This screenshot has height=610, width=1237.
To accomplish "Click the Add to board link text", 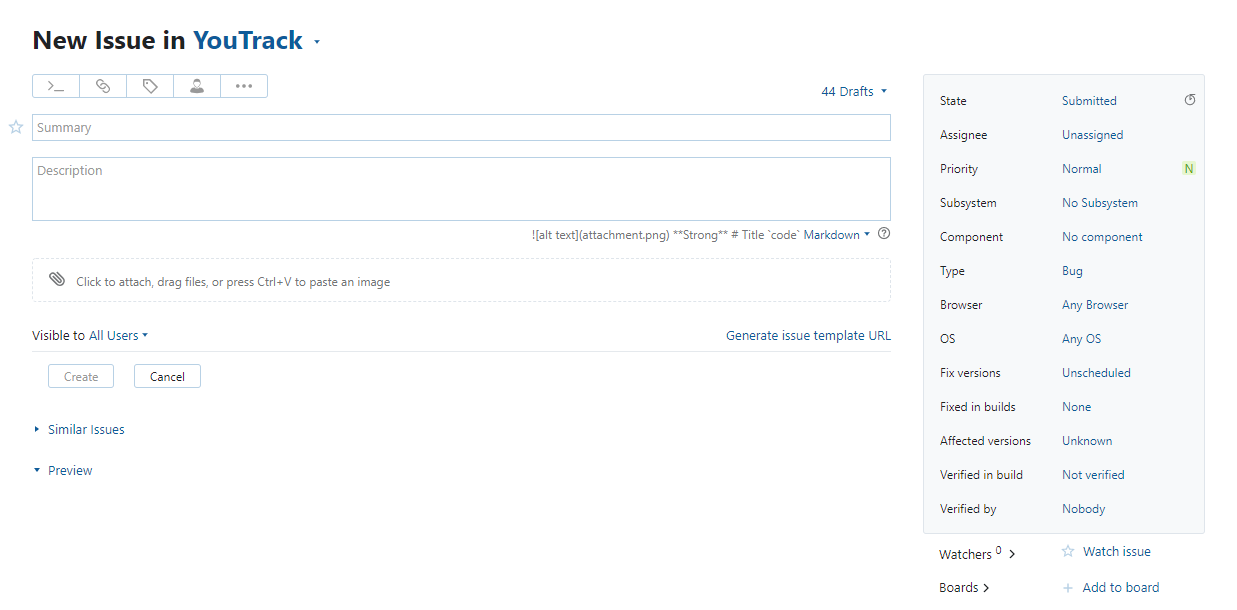I will pyautogui.click(x=1121, y=588).
